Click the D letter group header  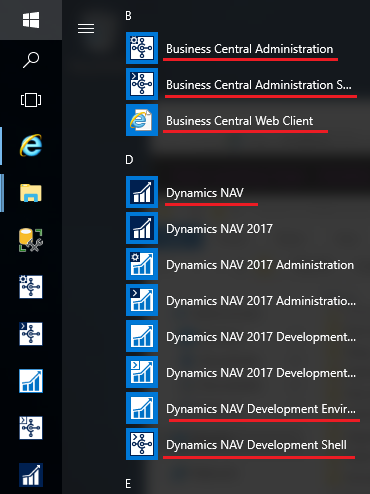tap(129, 160)
